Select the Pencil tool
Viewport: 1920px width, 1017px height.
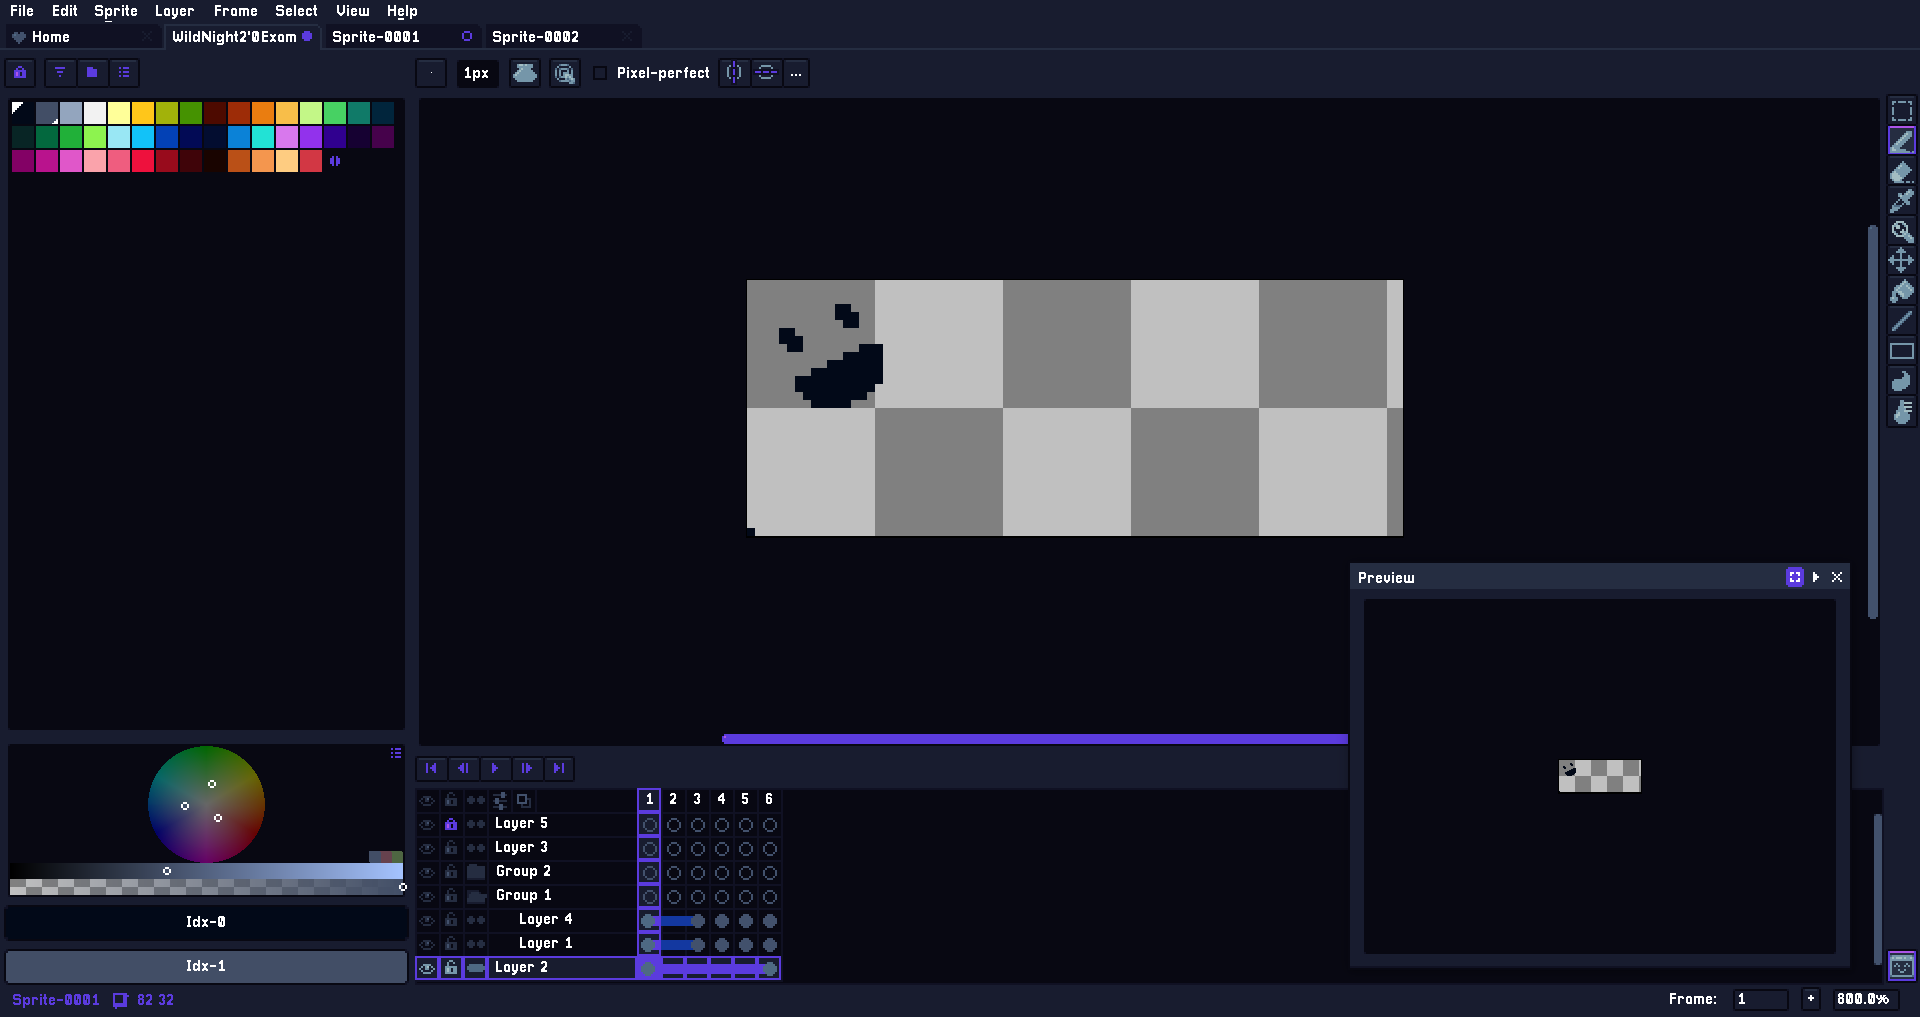point(1901,141)
